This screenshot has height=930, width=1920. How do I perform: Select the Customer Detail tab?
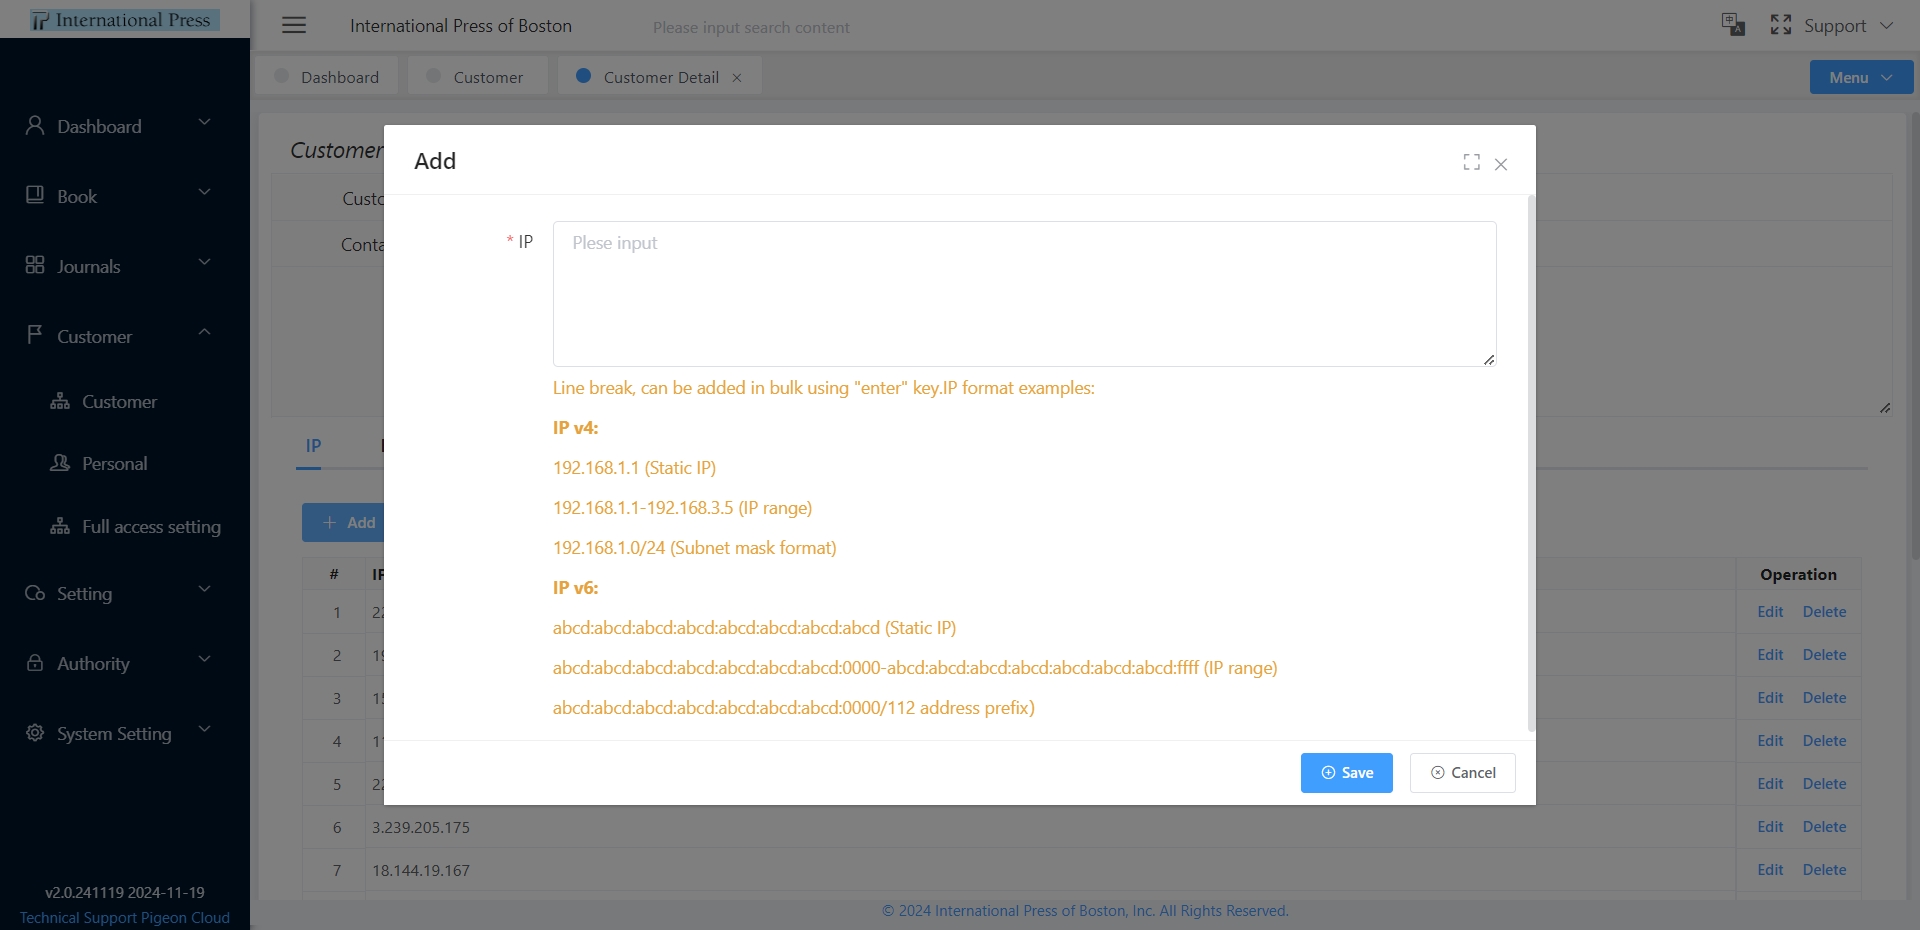click(661, 77)
